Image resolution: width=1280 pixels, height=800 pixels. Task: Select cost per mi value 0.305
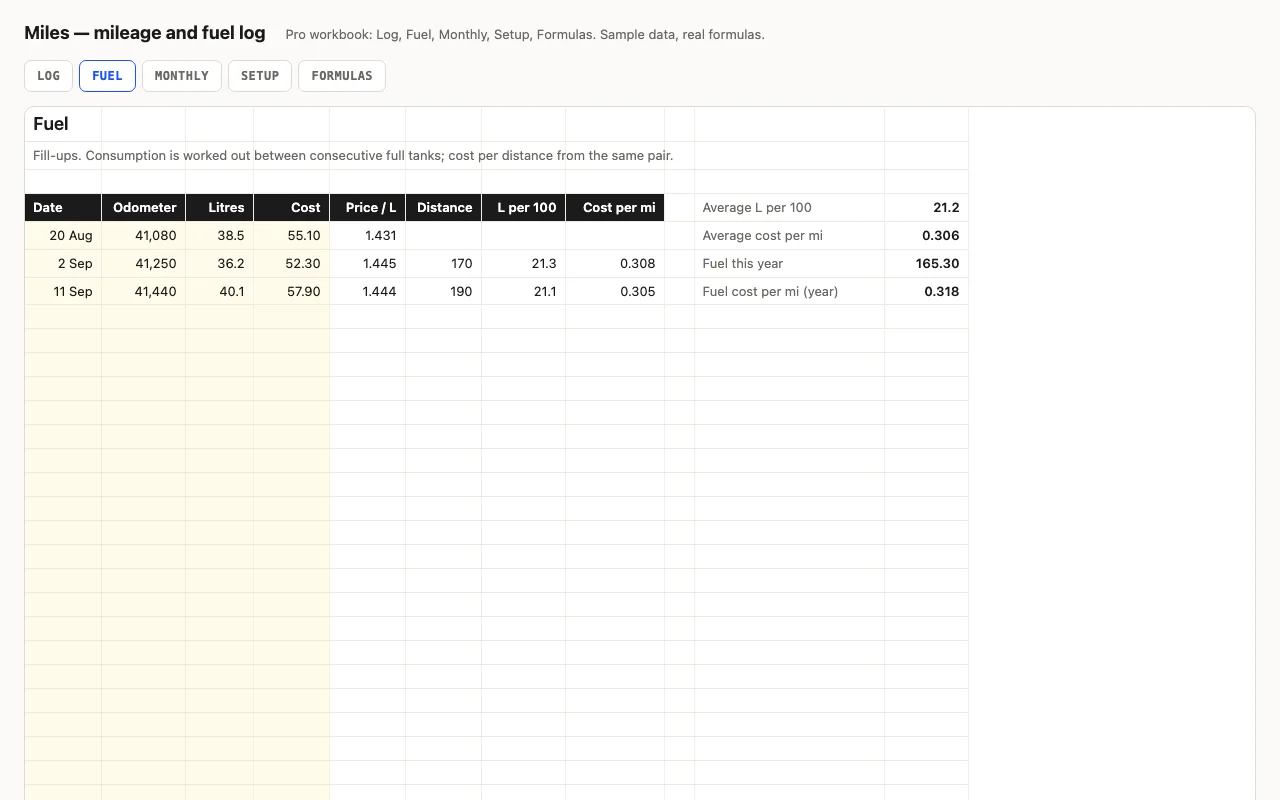point(615,292)
